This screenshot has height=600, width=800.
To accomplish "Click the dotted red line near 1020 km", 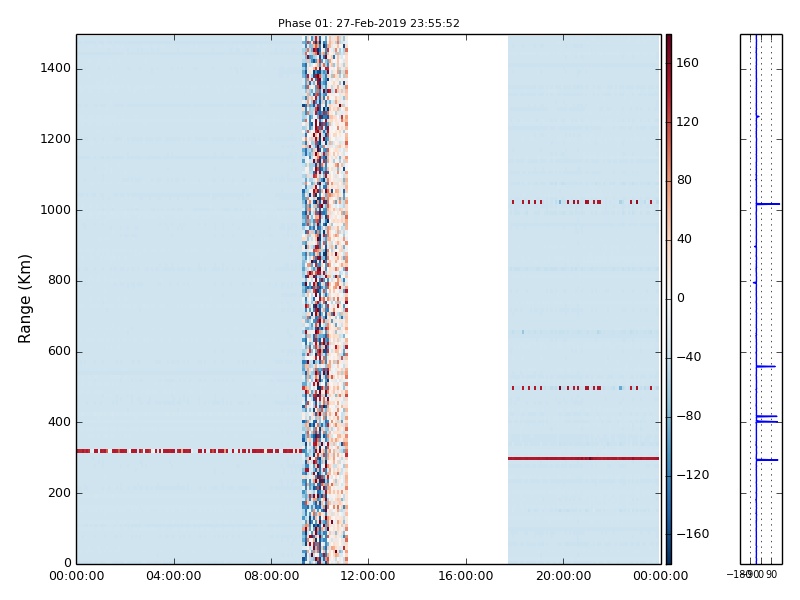I will pos(583,202).
